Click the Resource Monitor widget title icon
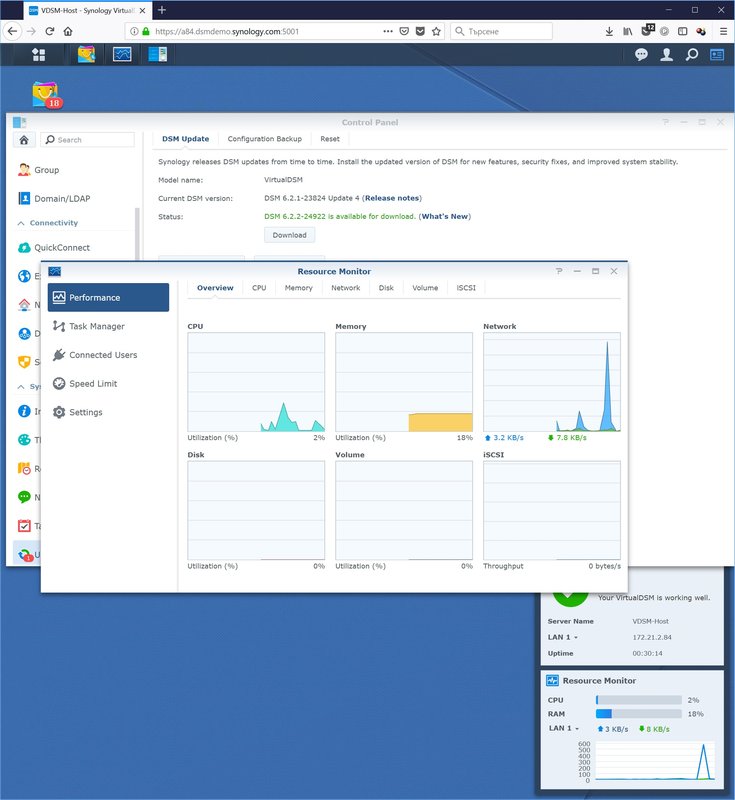735x800 pixels. click(552, 680)
